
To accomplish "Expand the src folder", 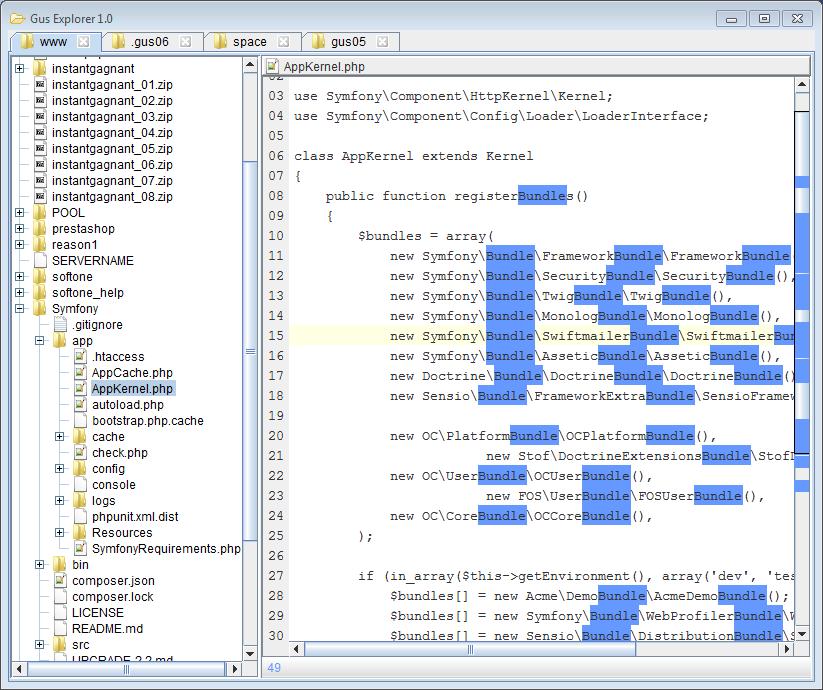I will pos(40,644).
